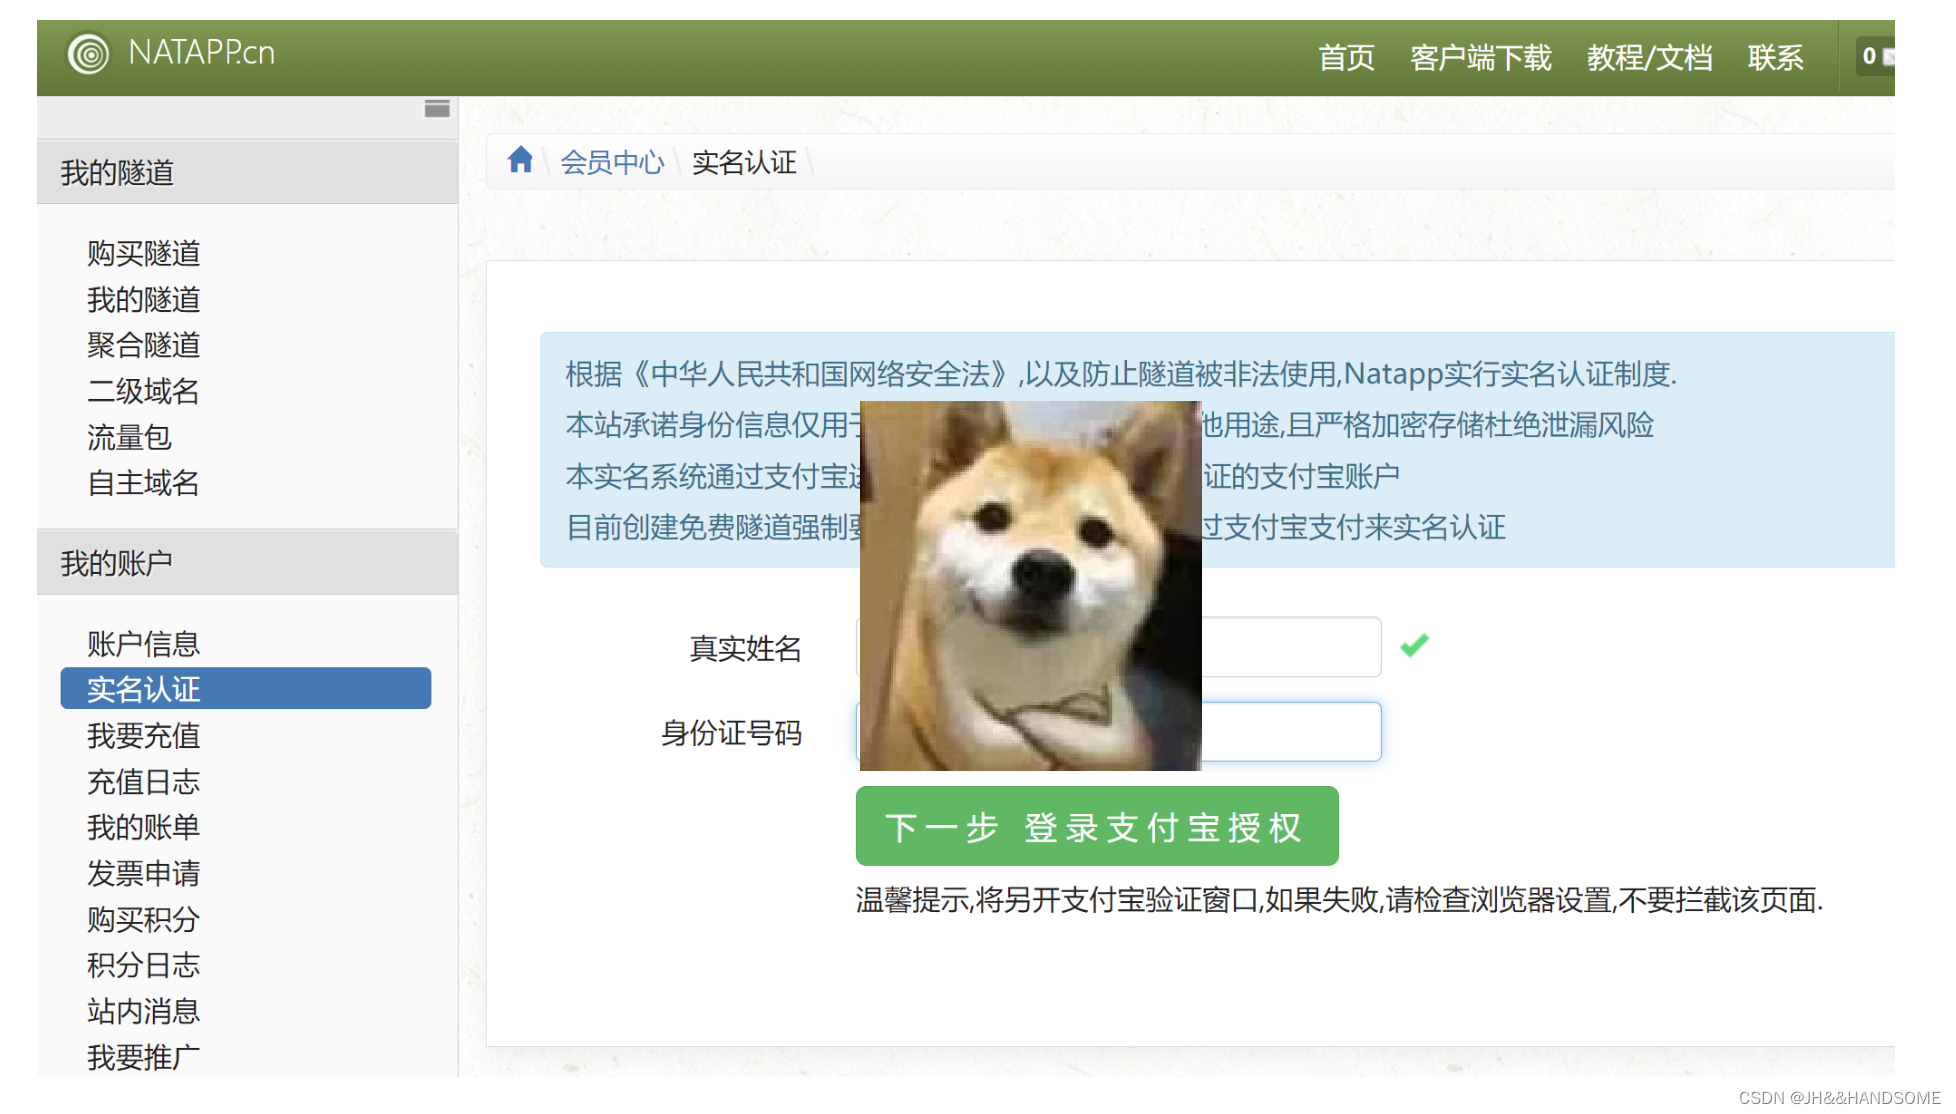Click 会员中心 breadcrumb link
This screenshot has height=1114, width=1956.
point(612,162)
